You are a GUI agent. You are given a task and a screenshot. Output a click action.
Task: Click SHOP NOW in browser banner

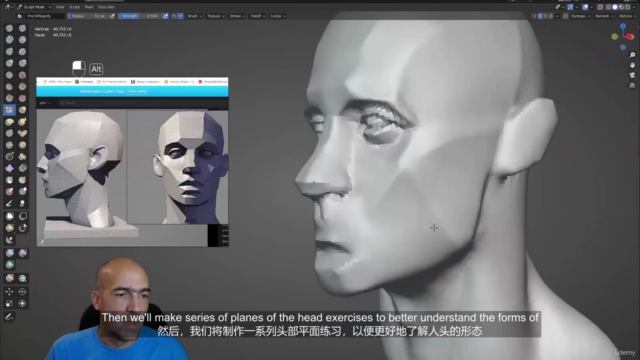(x=137, y=91)
